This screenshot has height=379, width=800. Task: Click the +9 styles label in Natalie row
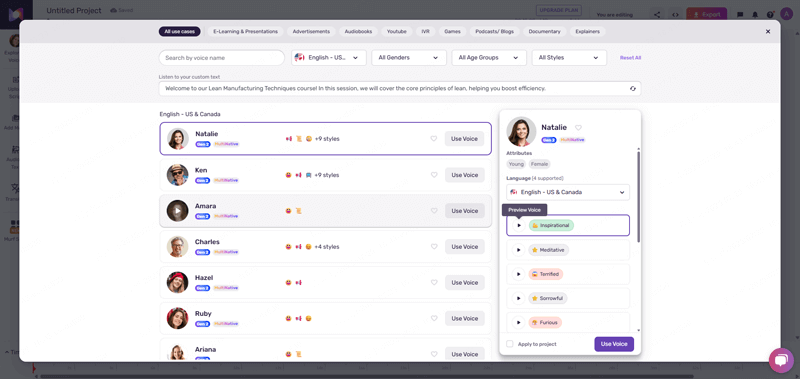pyautogui.click(x=327, y=139)
